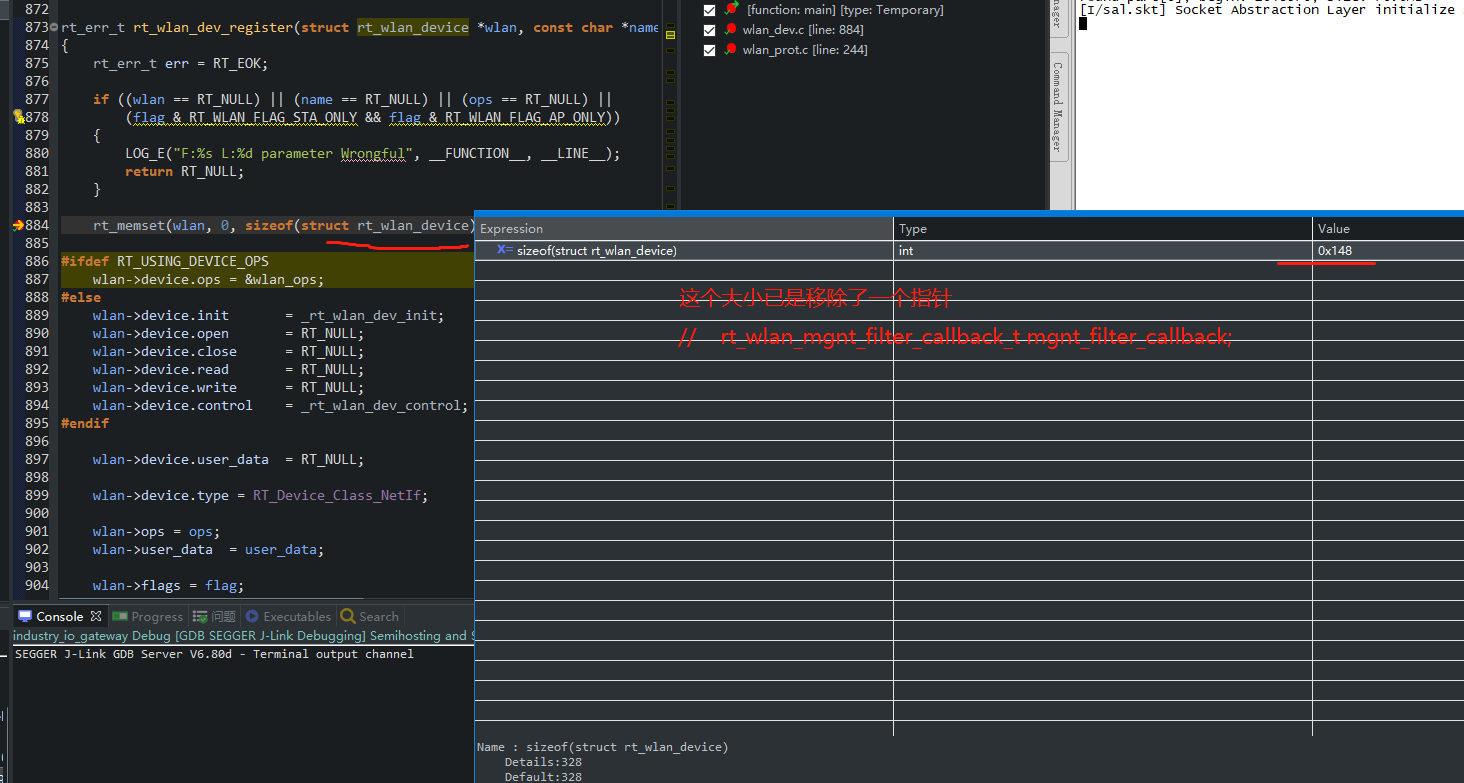The height and width of the screenshot is (783, 1464).
Task: Click the Search view magnifier icon
Action: pyautogui.click(x=348, y=616)
